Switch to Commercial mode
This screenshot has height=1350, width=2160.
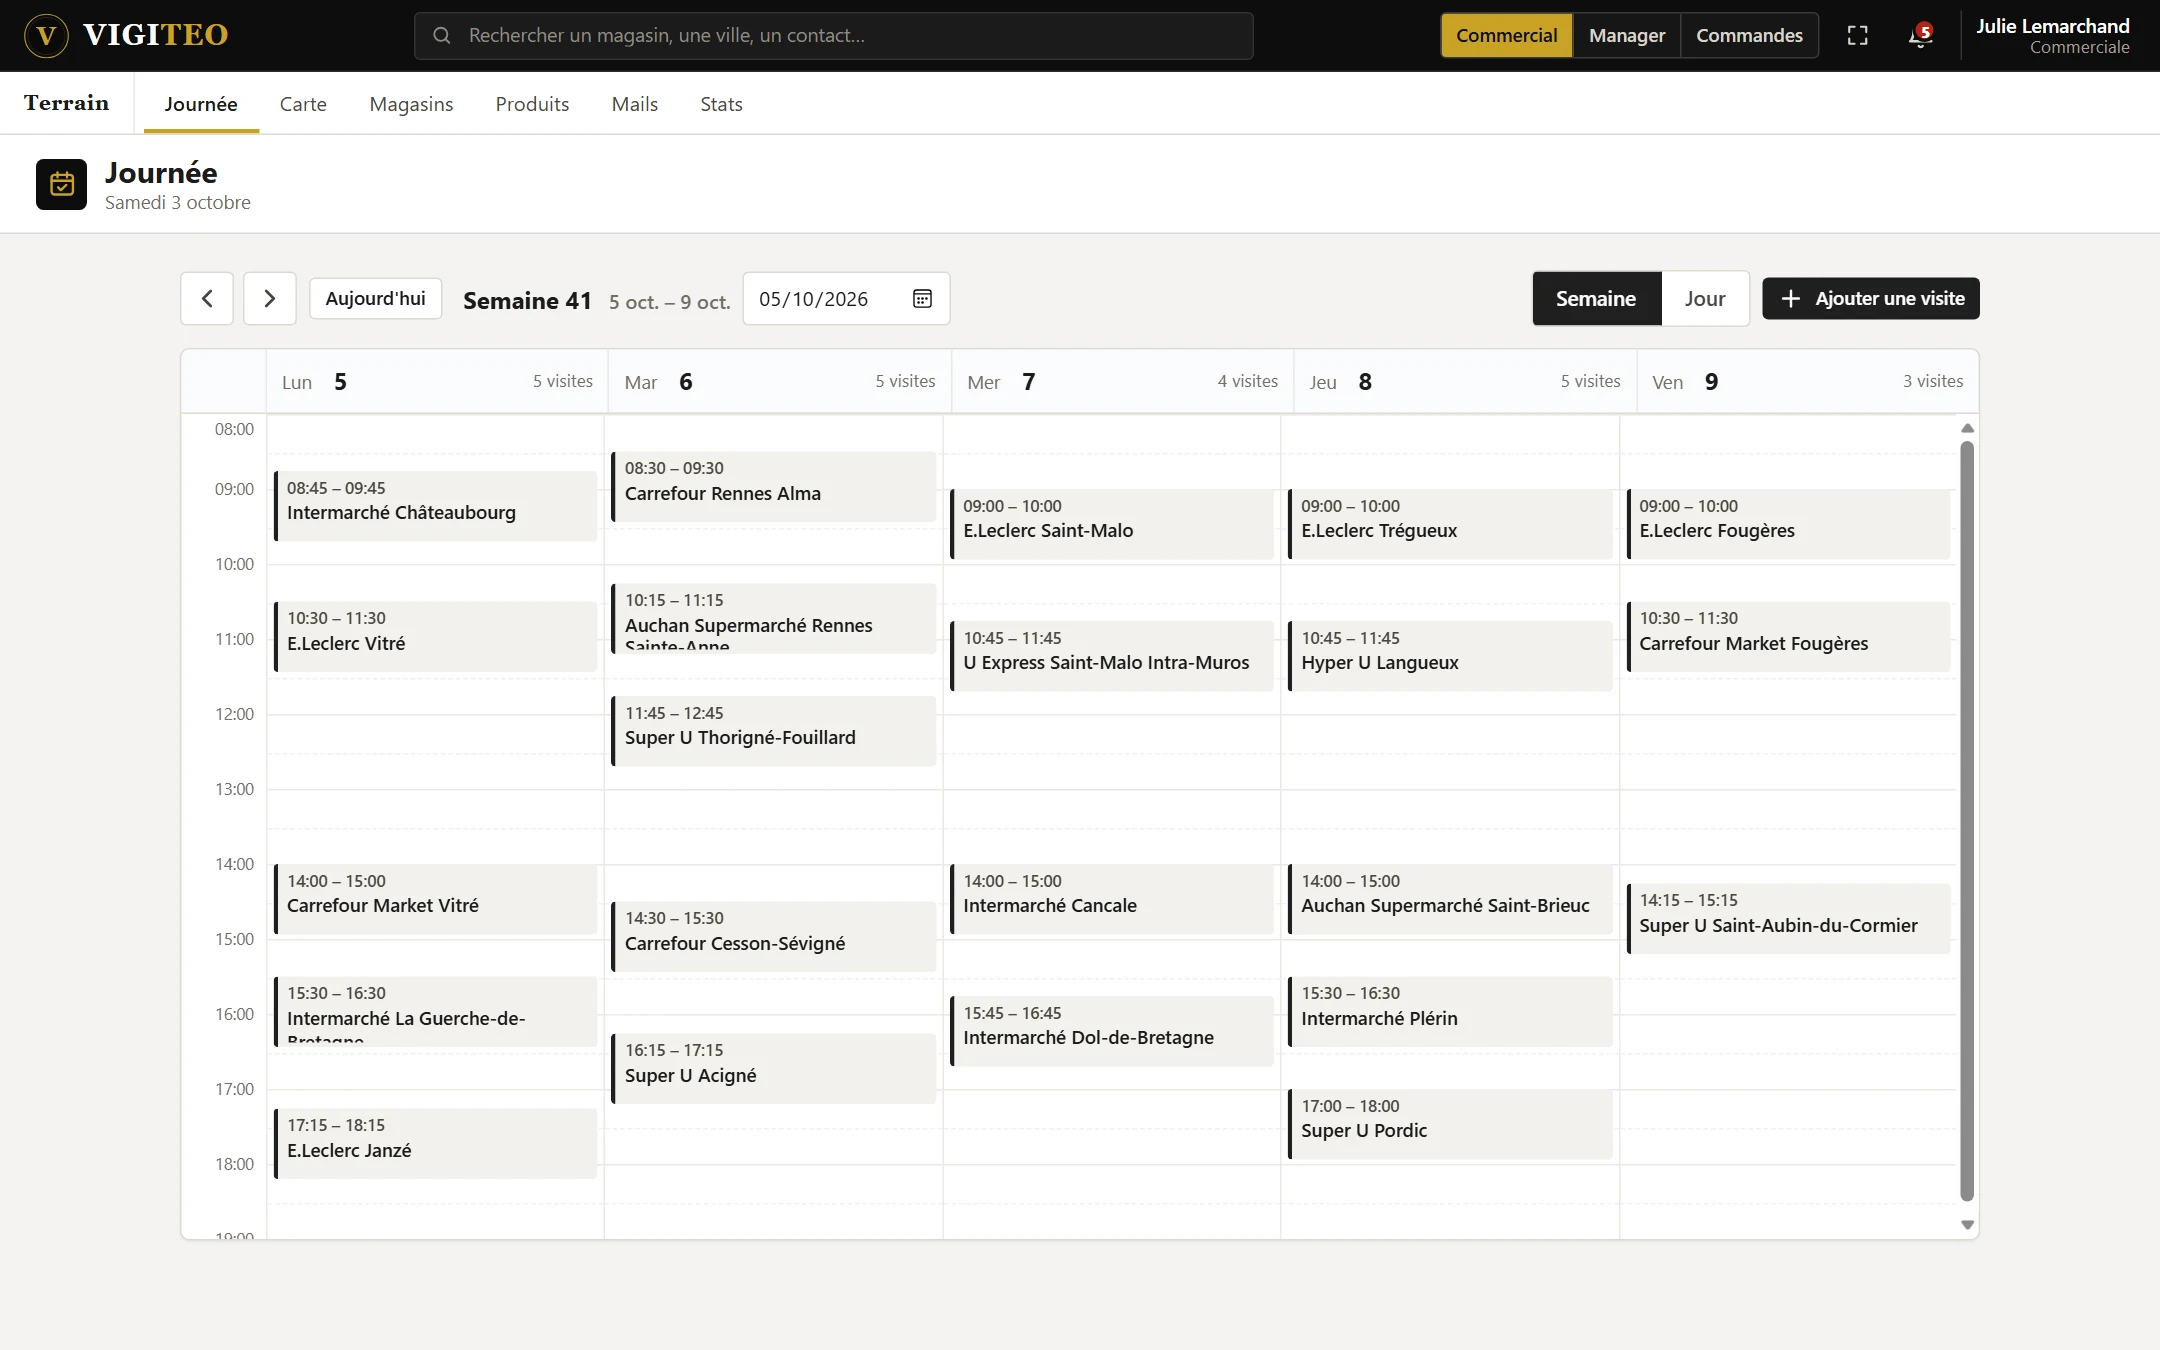click(x=1506, y=36)
